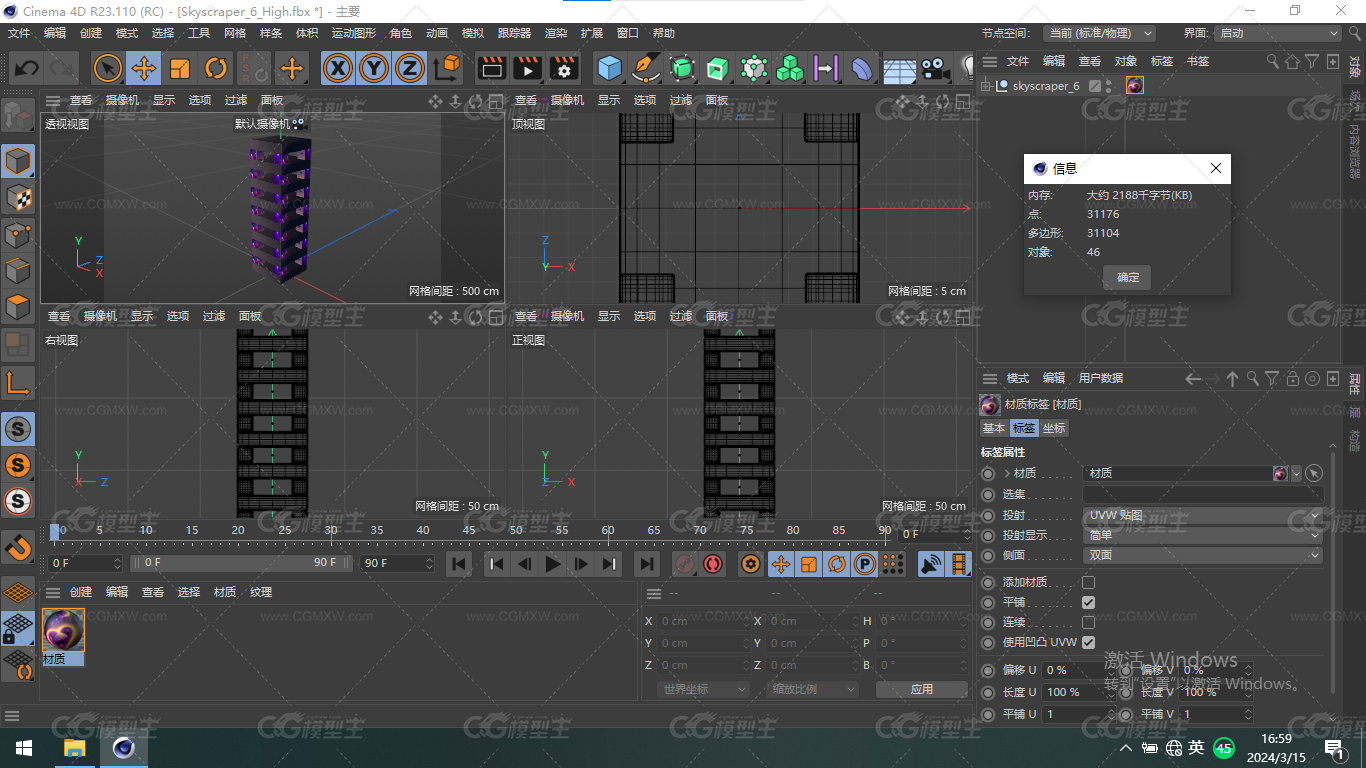Toggle the timeline sound speaker icon
This screenshot has width=1366, height=768.
(930, 564)
